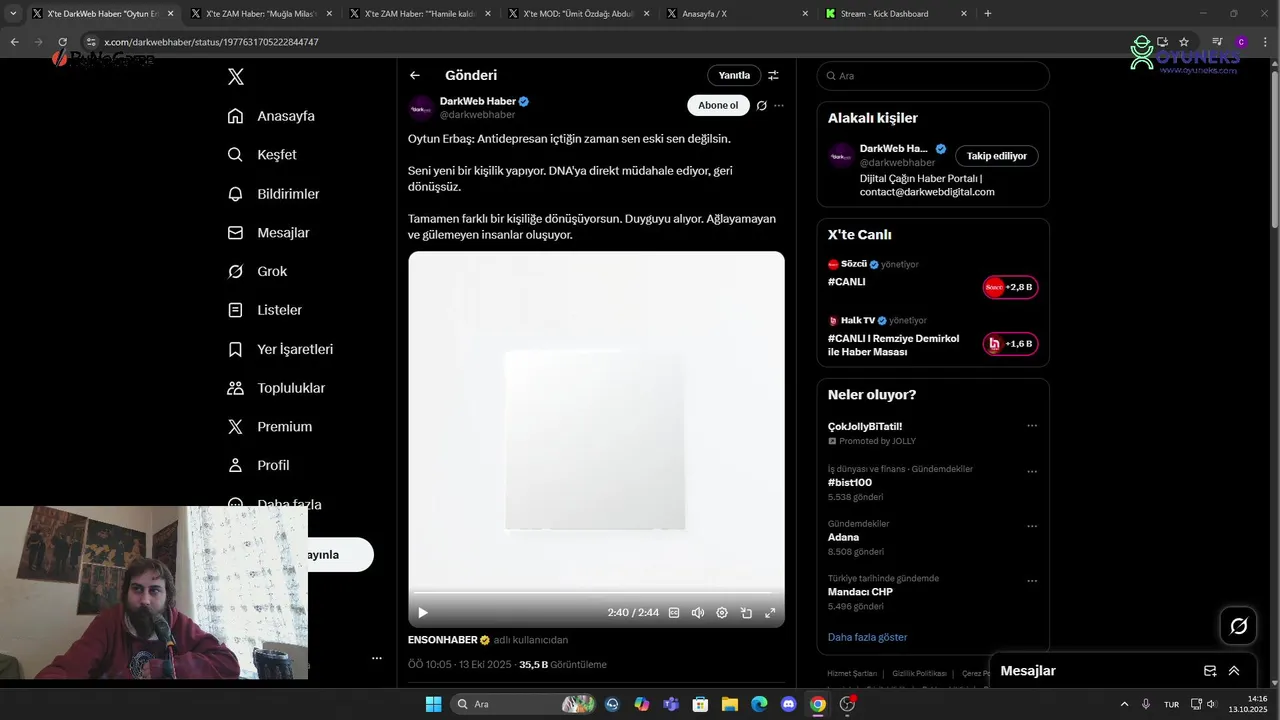Click the Takip ediliyor button
The height and width of the screenshot is (720, 1280).
pyautogui.click(x=997, y=156)
